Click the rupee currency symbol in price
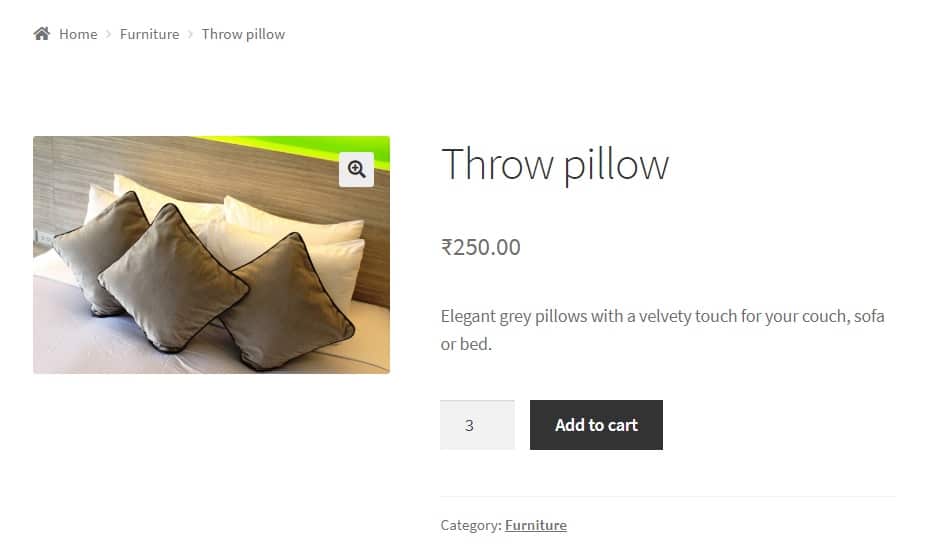The image size is (930, 551). pyautogui.click(x=447, y=247)
